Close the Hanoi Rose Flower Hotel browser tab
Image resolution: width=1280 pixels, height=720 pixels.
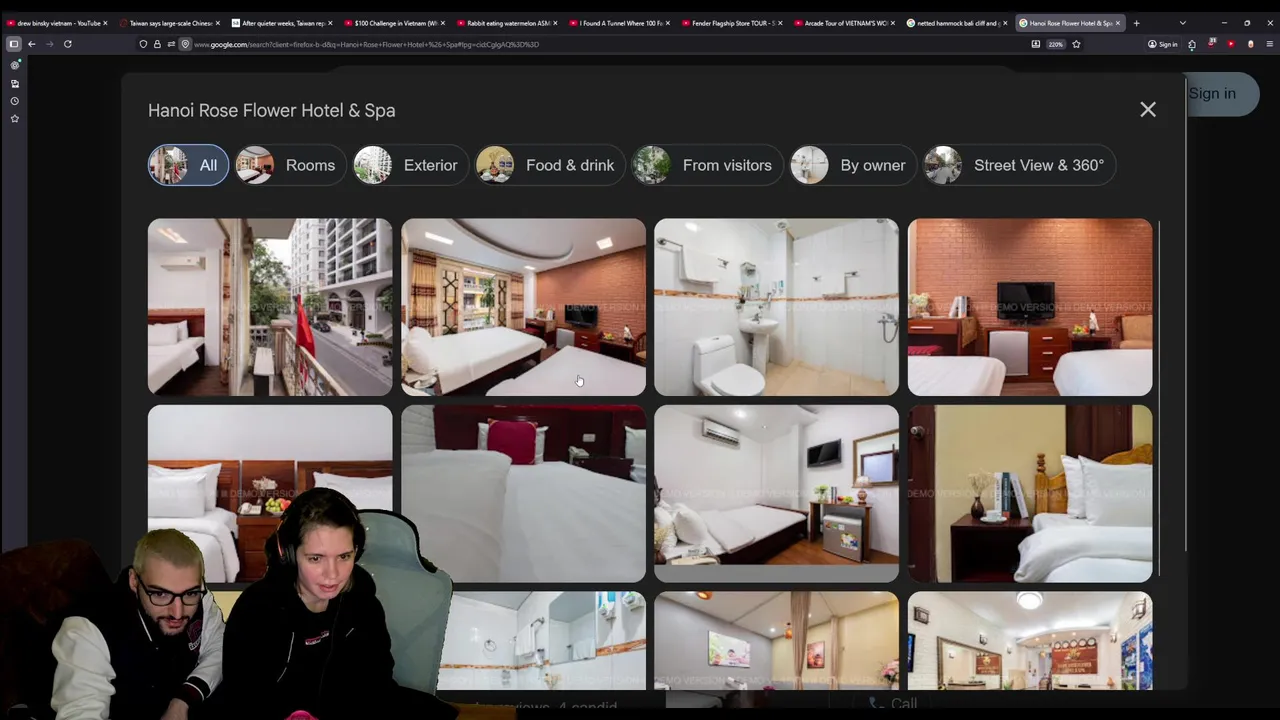coord(1118,23)
